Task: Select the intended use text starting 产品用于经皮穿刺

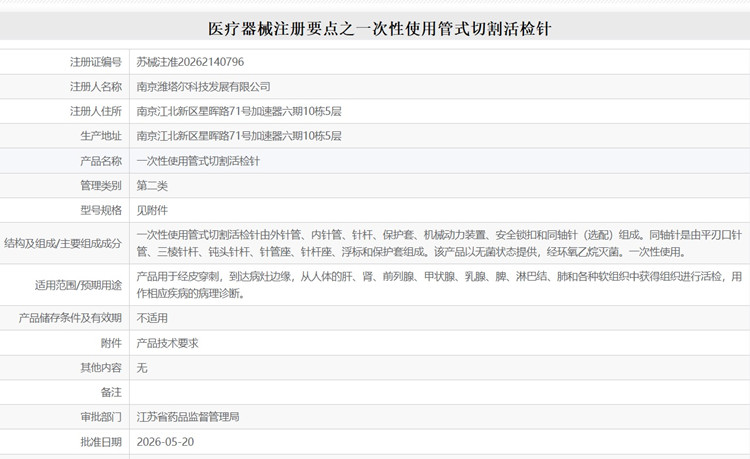Action: point(439,285)
